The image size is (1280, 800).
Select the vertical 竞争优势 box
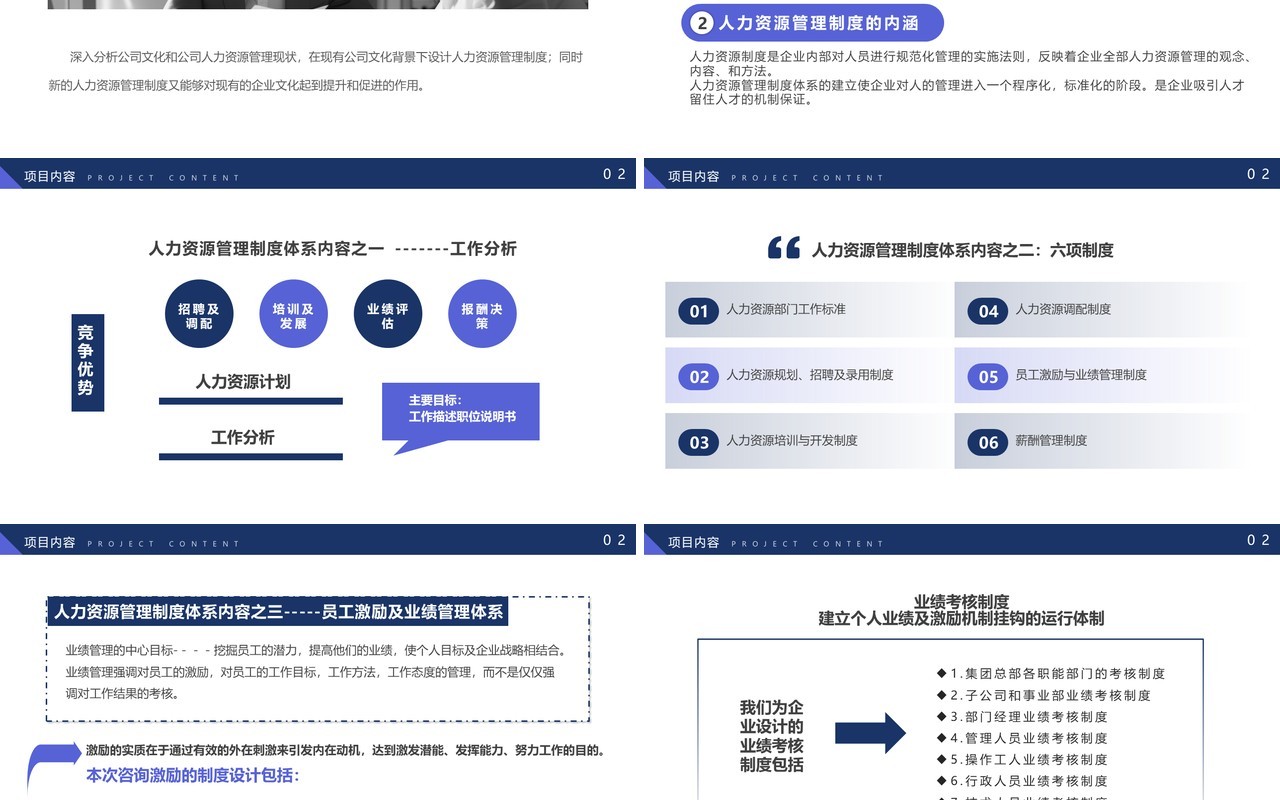pyautogui.click(x=87, y=362)
